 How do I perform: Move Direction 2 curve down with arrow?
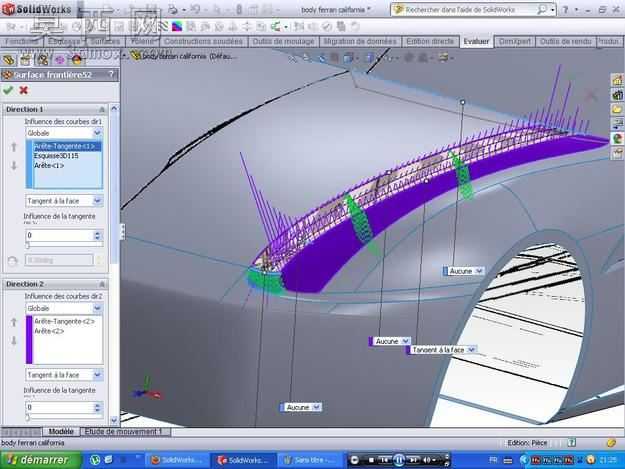pyautogui.click(x=14, y=340)
